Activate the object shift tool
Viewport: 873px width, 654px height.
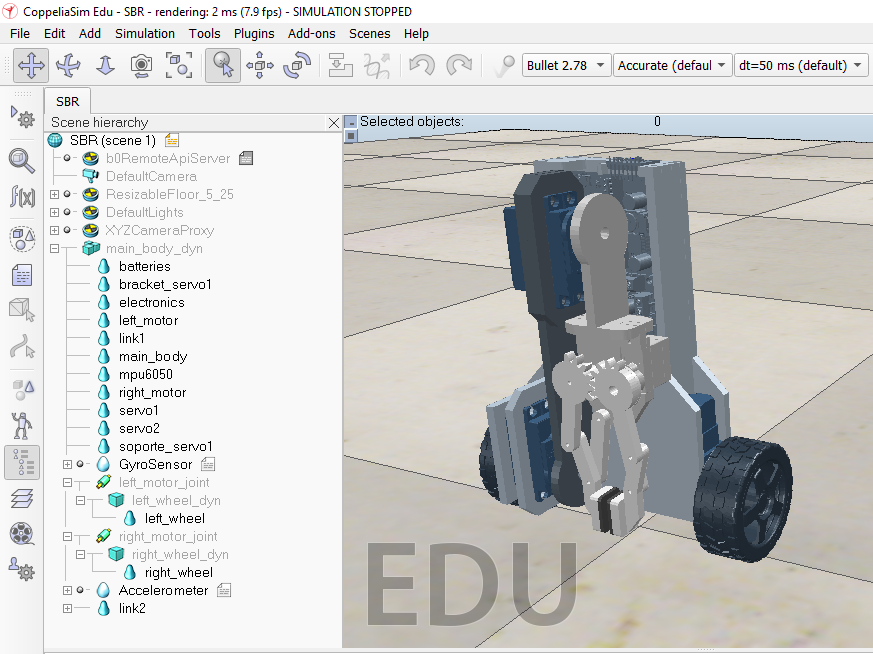point(259,66)
